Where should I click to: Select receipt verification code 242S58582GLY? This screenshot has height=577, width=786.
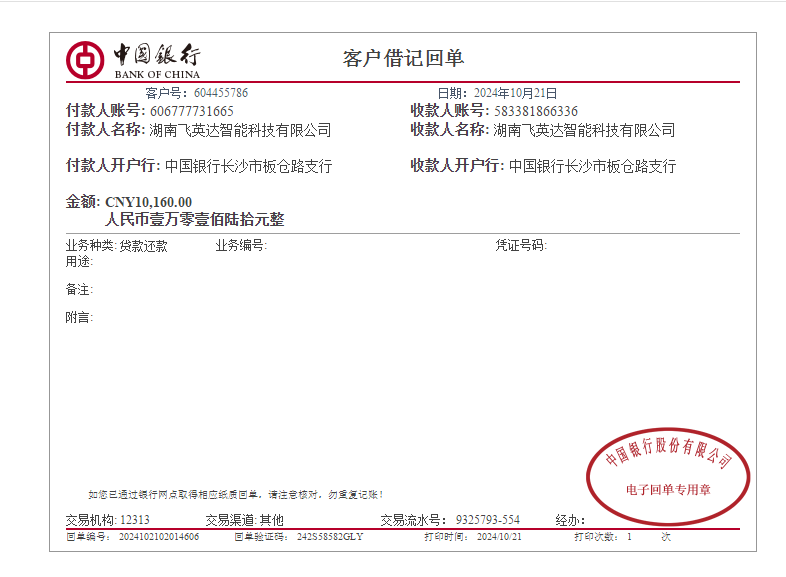[x=330, y=537]
